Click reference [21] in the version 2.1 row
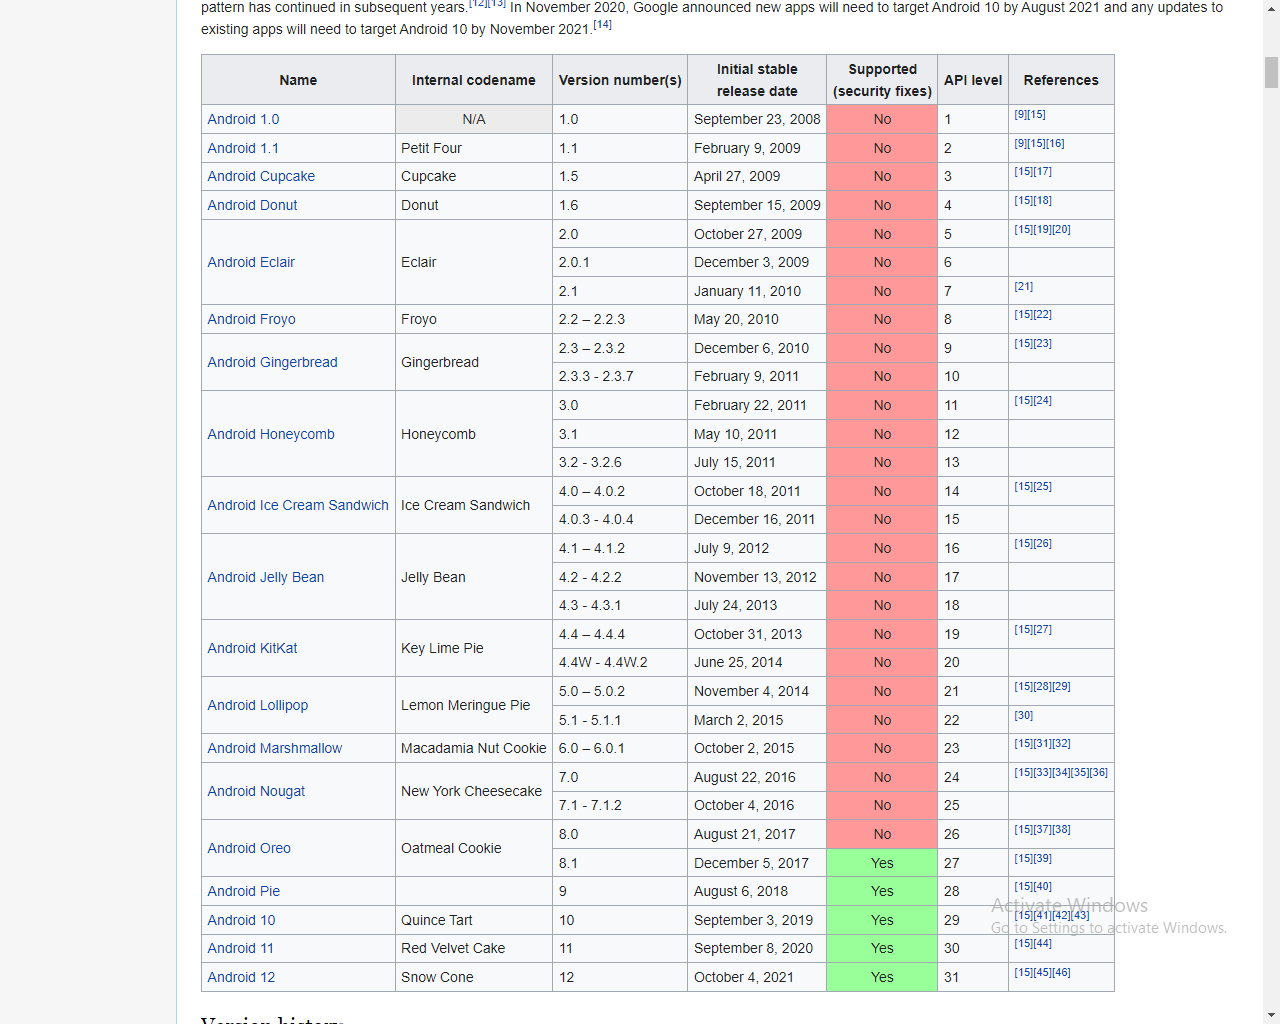 point(1023,286)
